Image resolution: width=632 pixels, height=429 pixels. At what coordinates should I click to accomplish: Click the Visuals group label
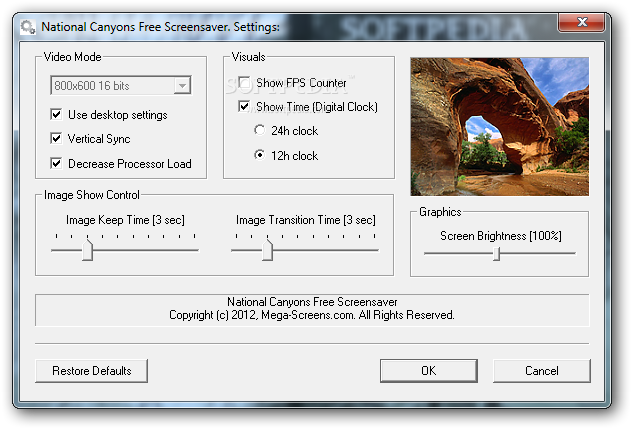249,57
